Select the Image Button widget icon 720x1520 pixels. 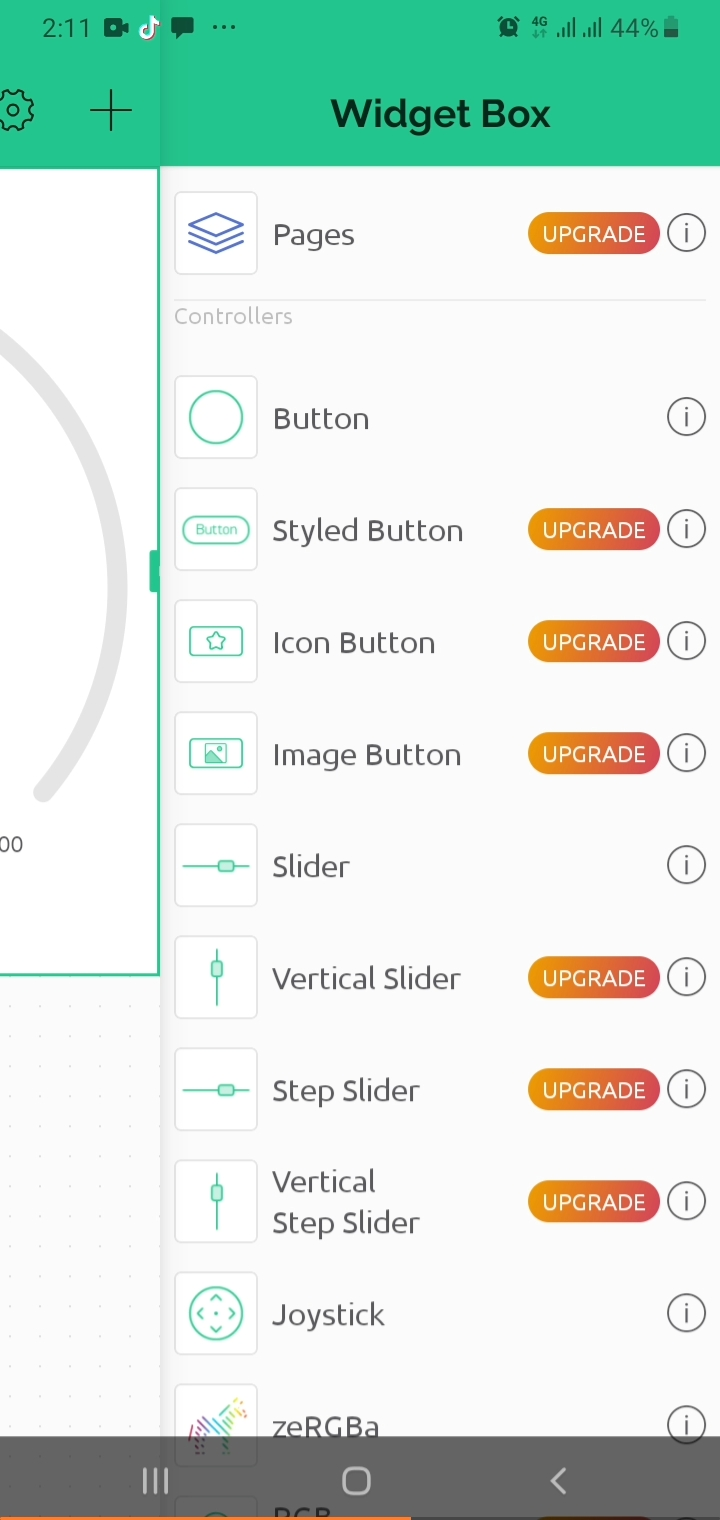tap(216, 753)
